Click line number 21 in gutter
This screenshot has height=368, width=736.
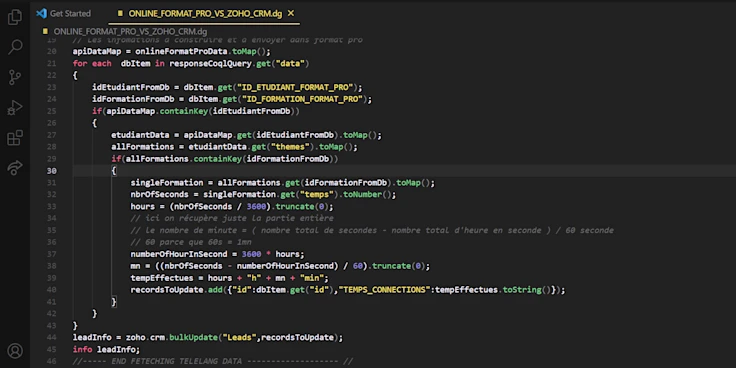pos(52,63)
